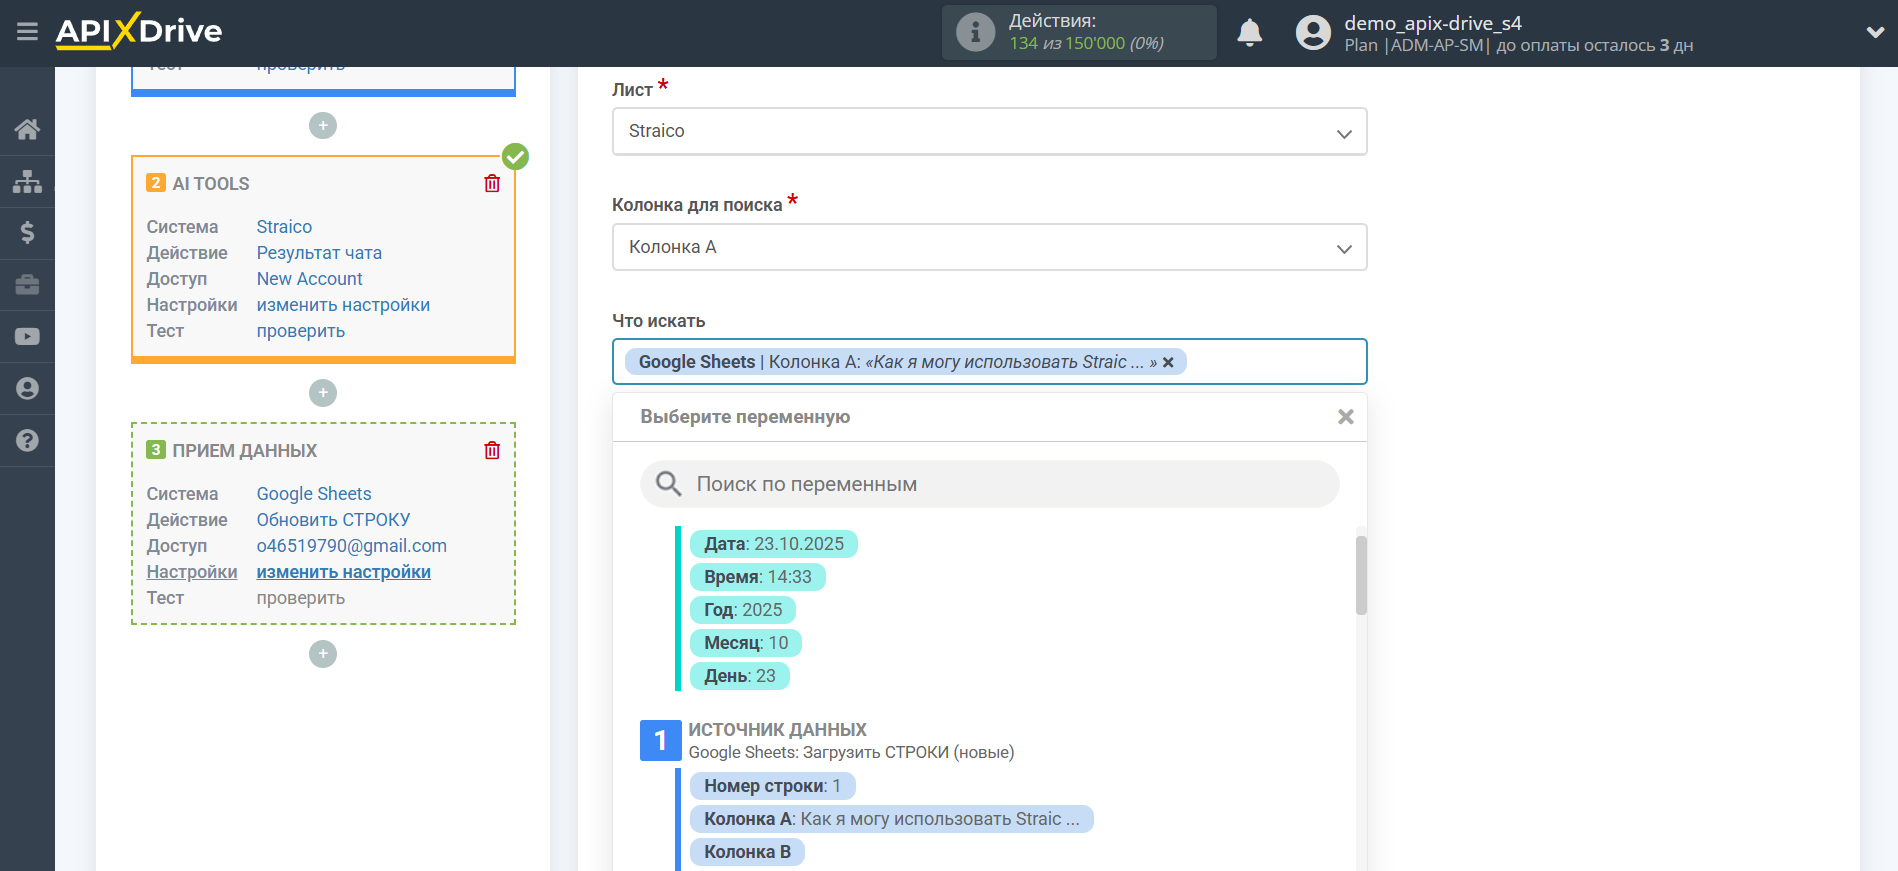Open the briefcase services sidebar icon
This screenshot has height=871, width=1898.
click(27, 285)
